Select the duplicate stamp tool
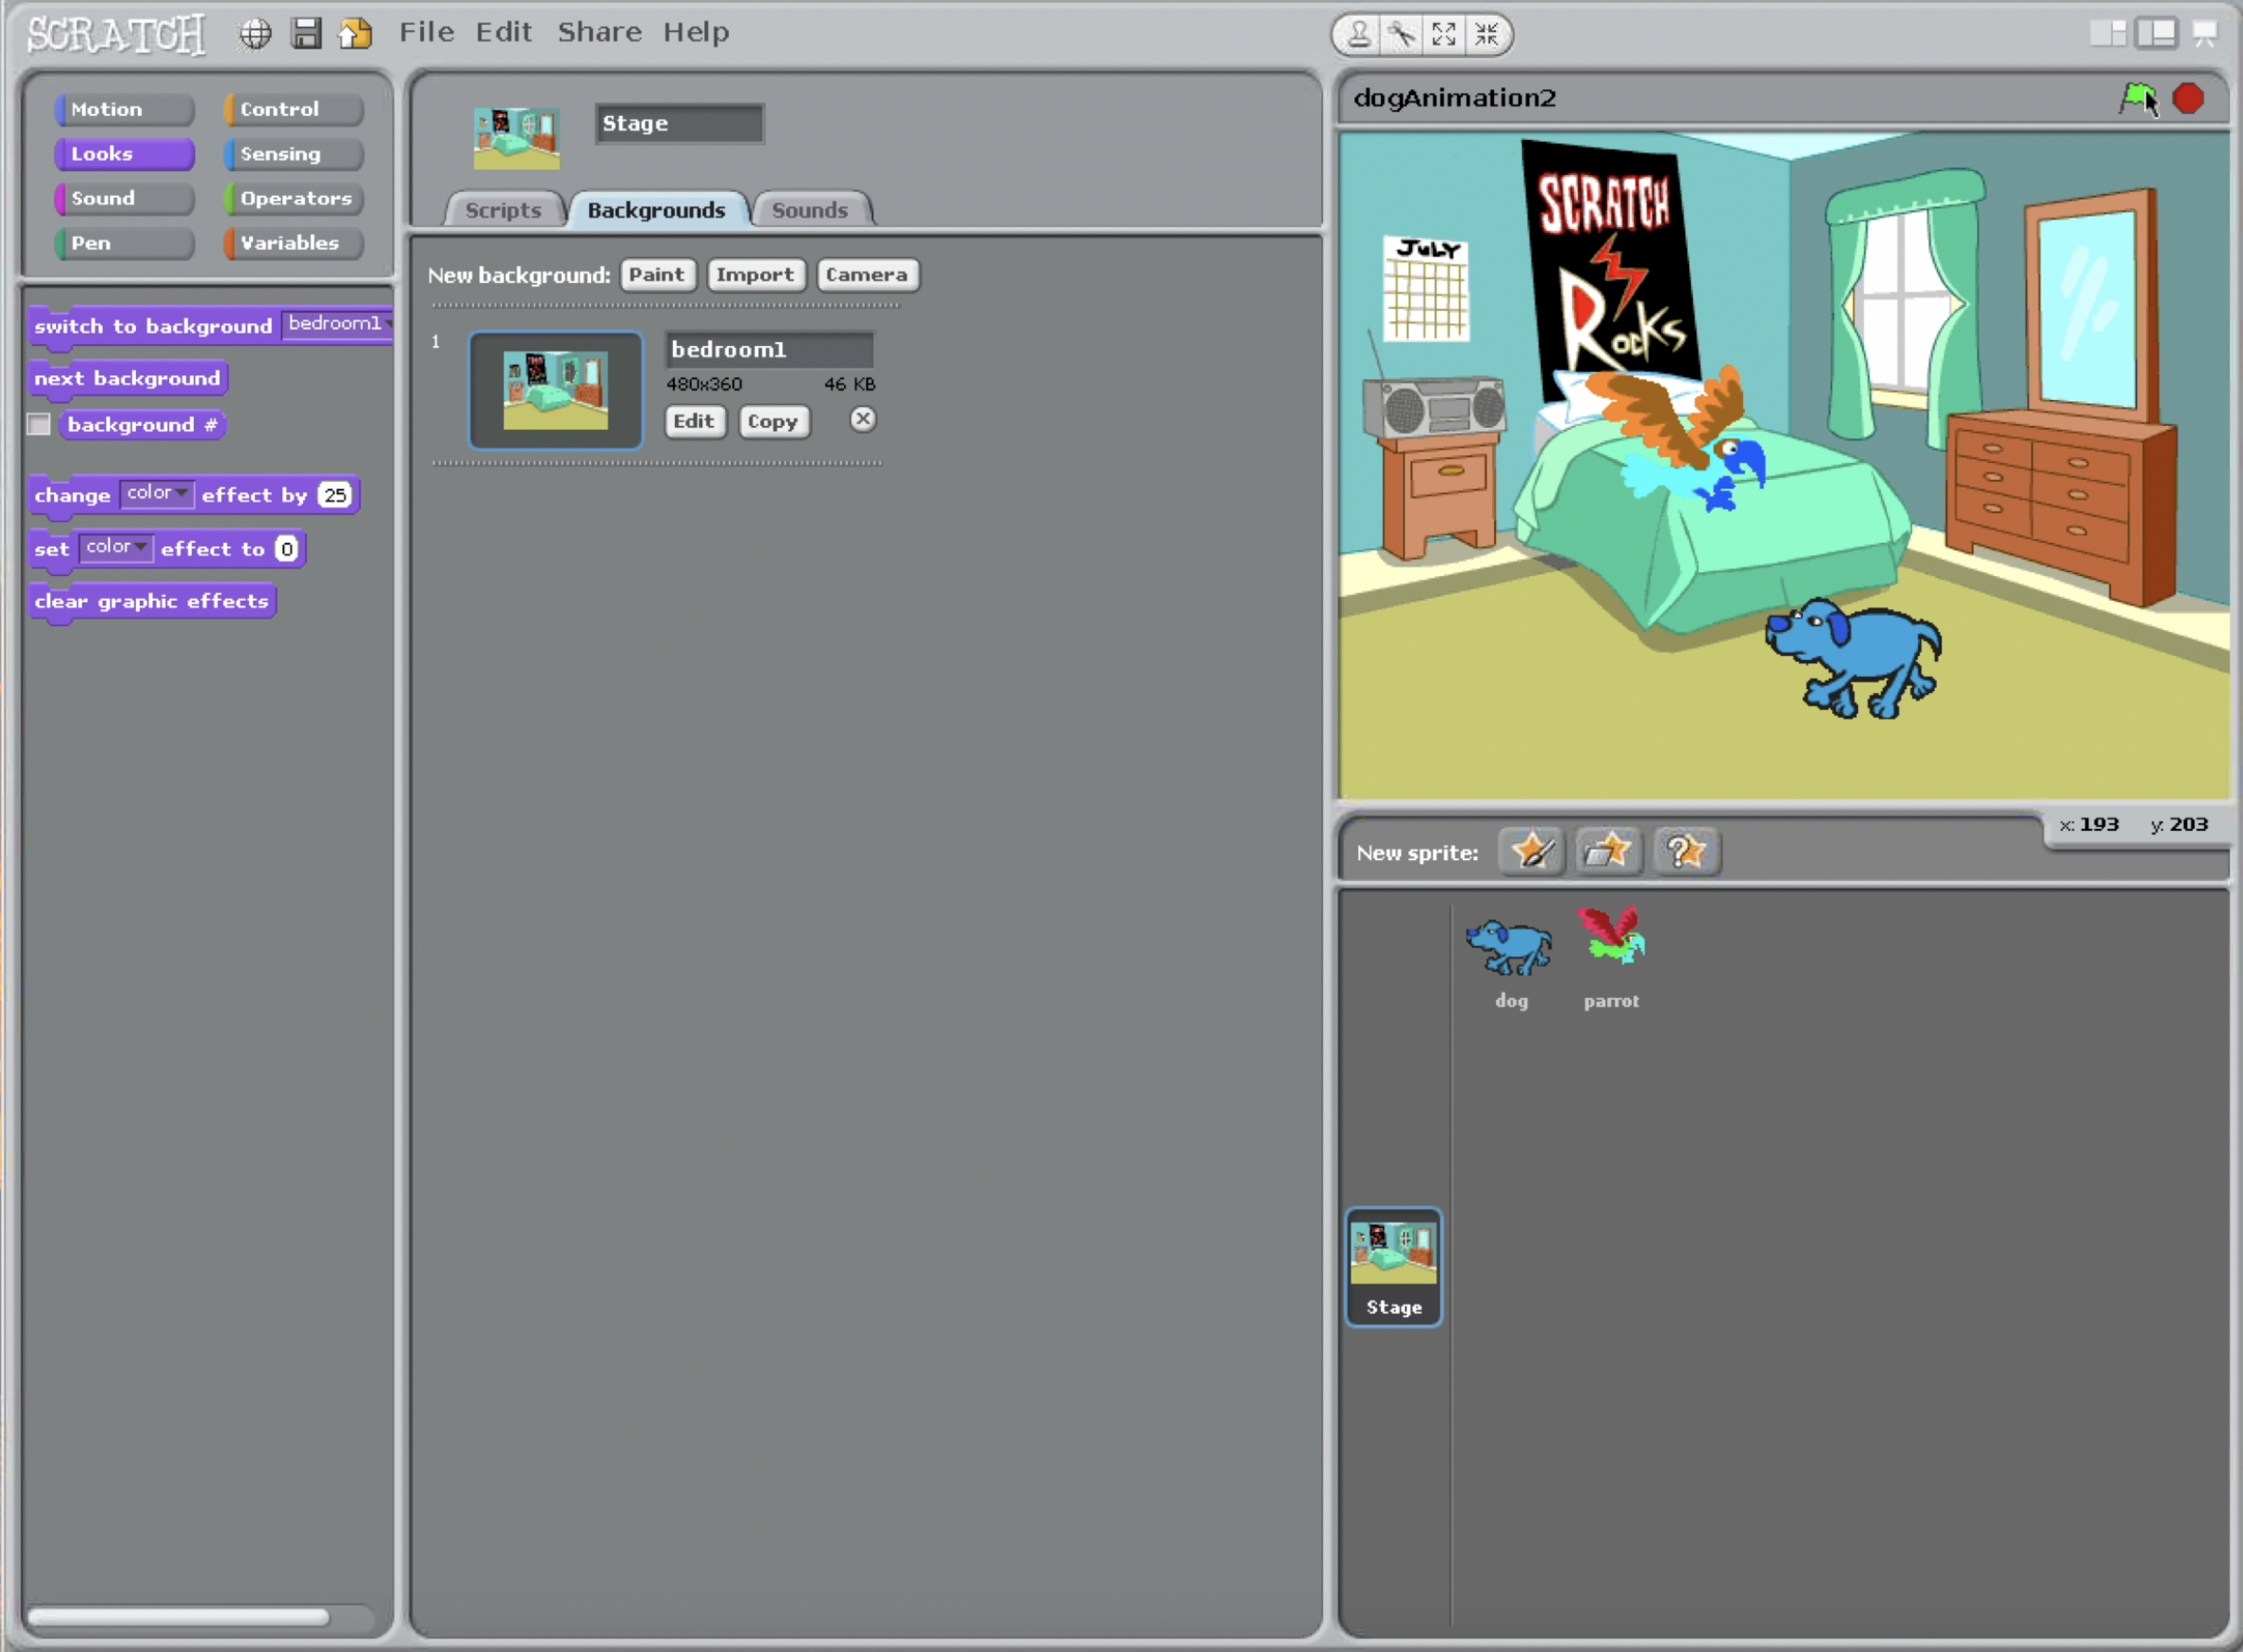This screenshot has height=1652, width=2243. [1359, 35]
